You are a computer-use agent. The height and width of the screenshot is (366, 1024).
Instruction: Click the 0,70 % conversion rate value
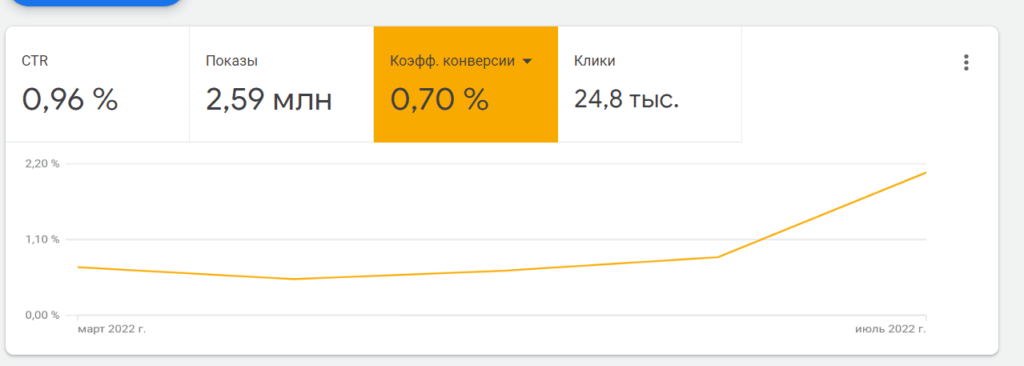440,99
